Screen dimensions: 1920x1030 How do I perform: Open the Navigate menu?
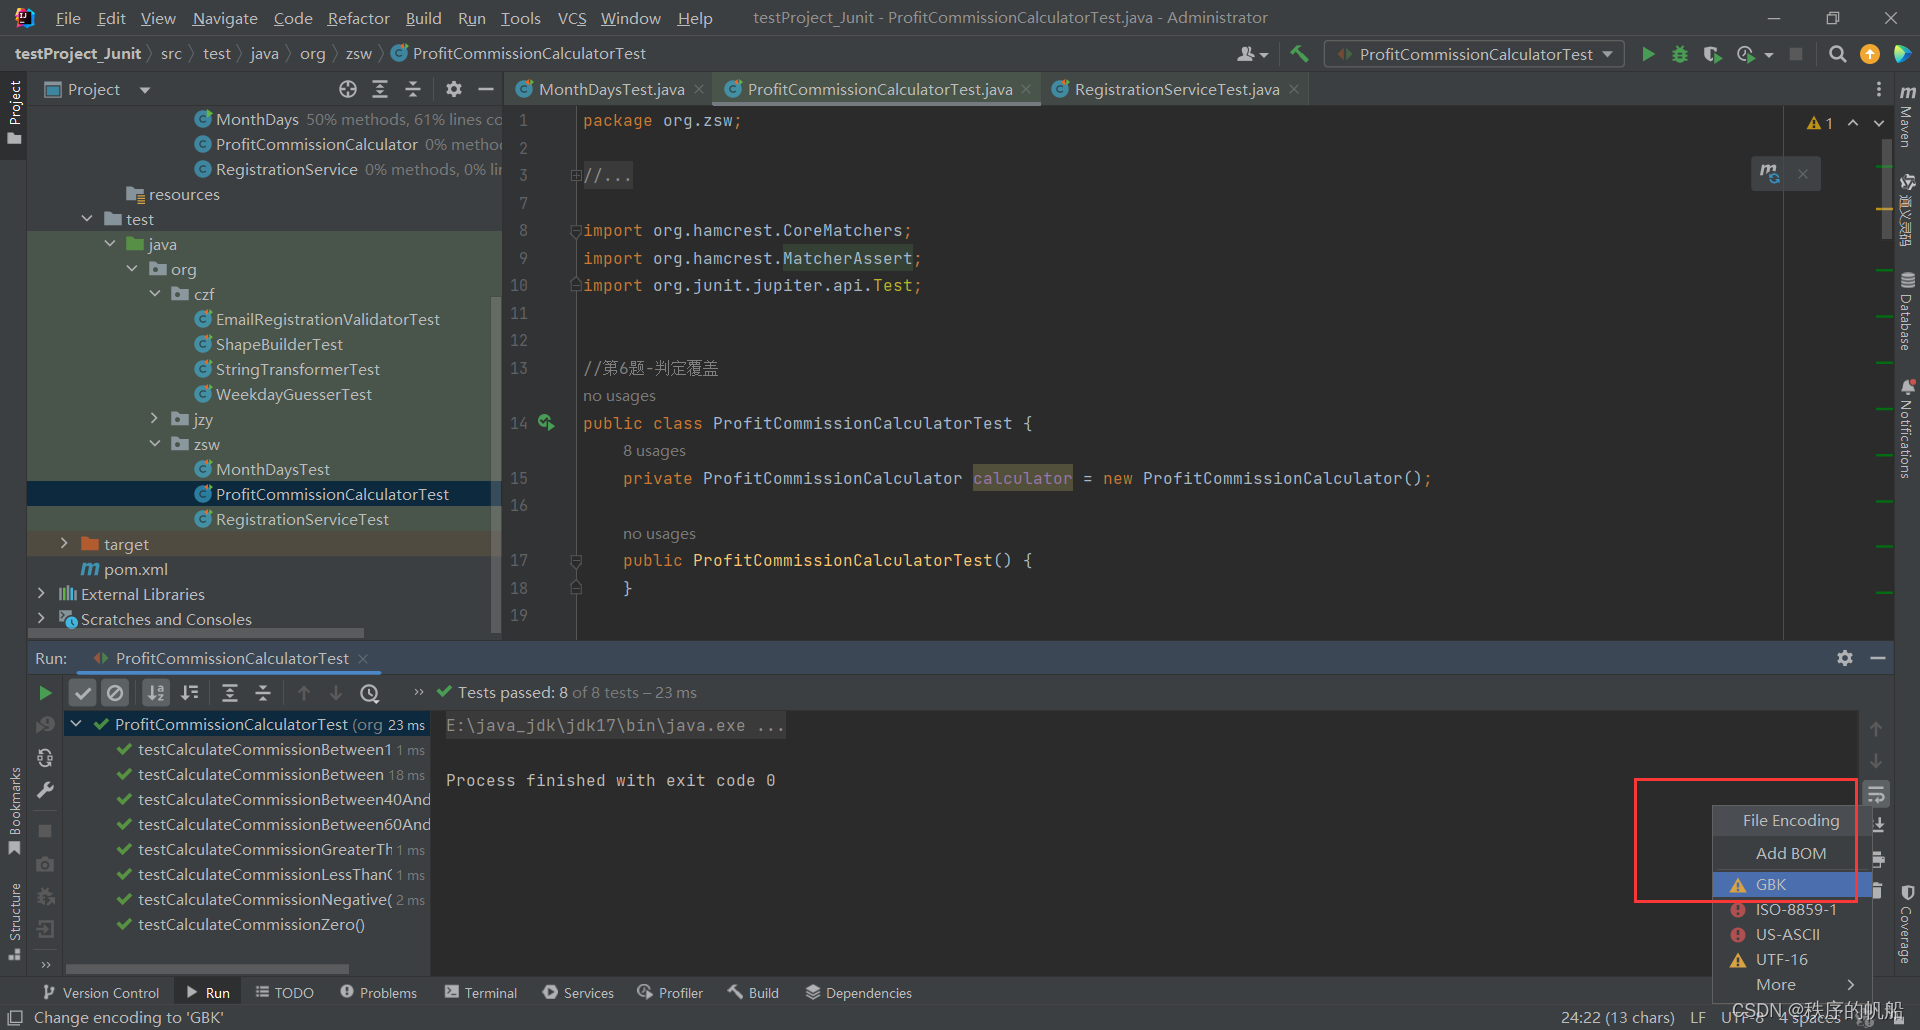(224, 18)
